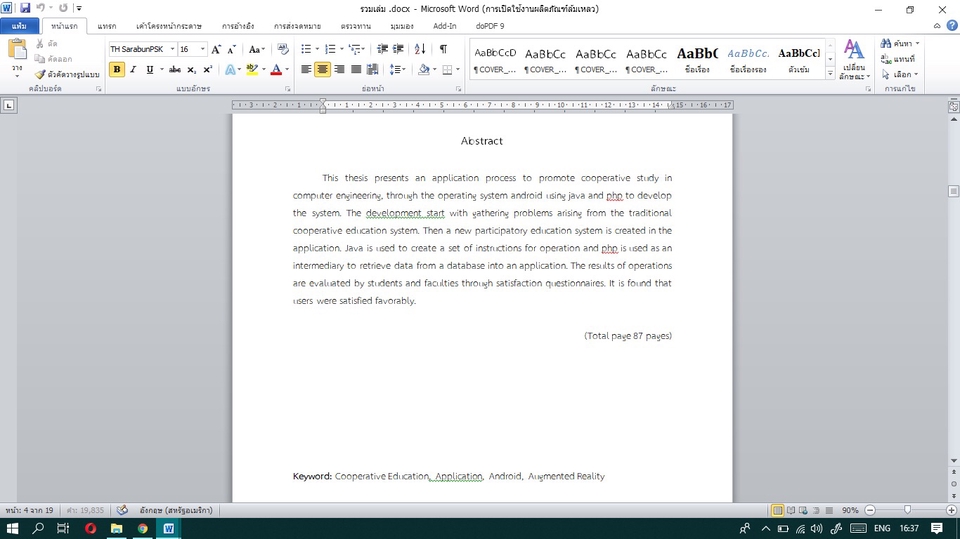Click Thai Distributed alignment icon

pos(372,69)
